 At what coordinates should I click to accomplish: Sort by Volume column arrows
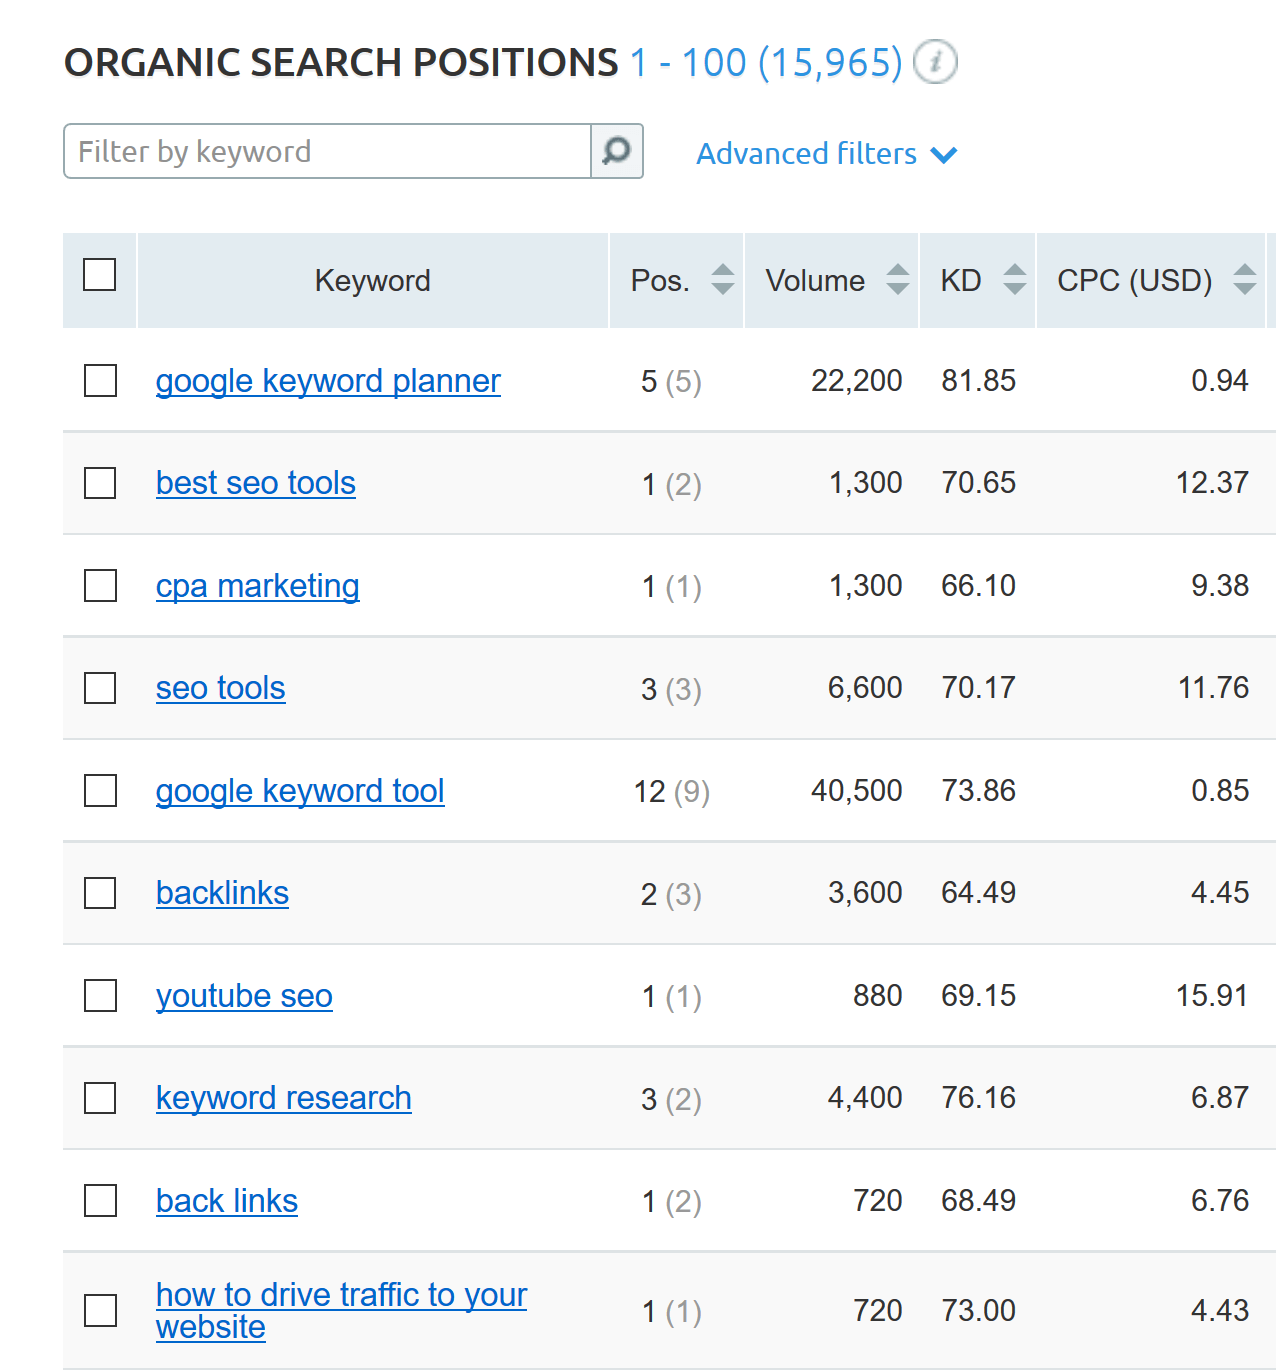[x=897, y=280]
